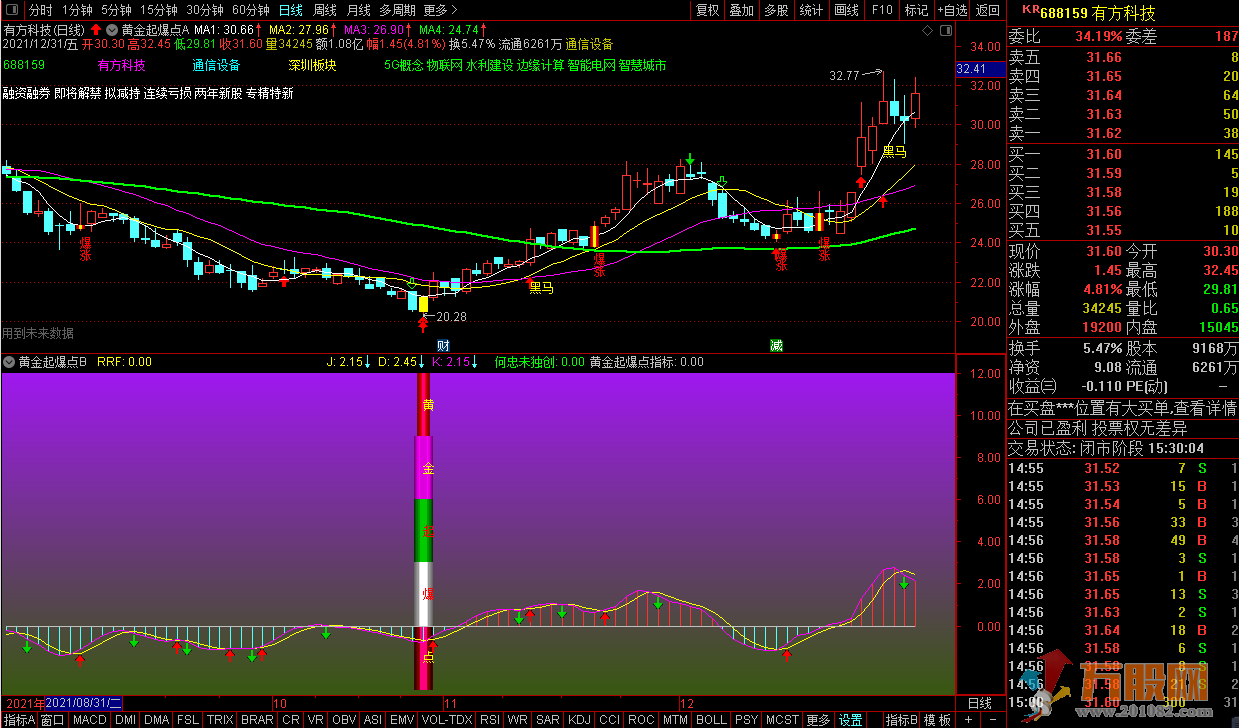Switch to 5分钟 period
Screen dimensions: 1239x728
116,10
